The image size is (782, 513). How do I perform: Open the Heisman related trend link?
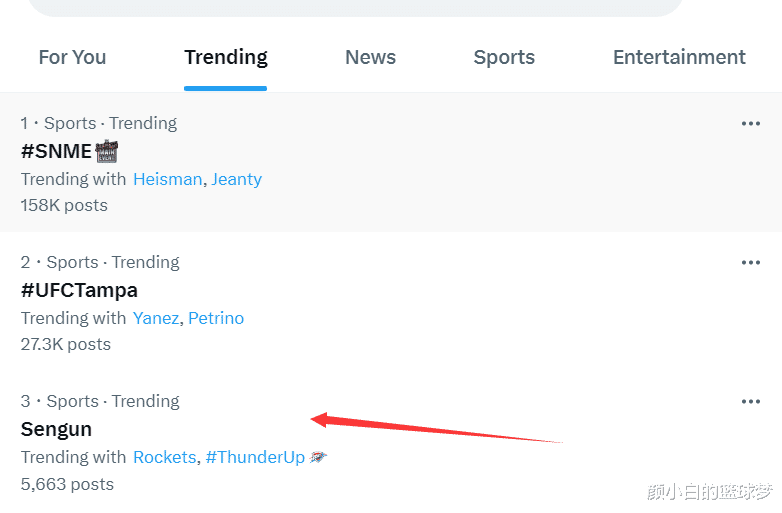(168, 179)
